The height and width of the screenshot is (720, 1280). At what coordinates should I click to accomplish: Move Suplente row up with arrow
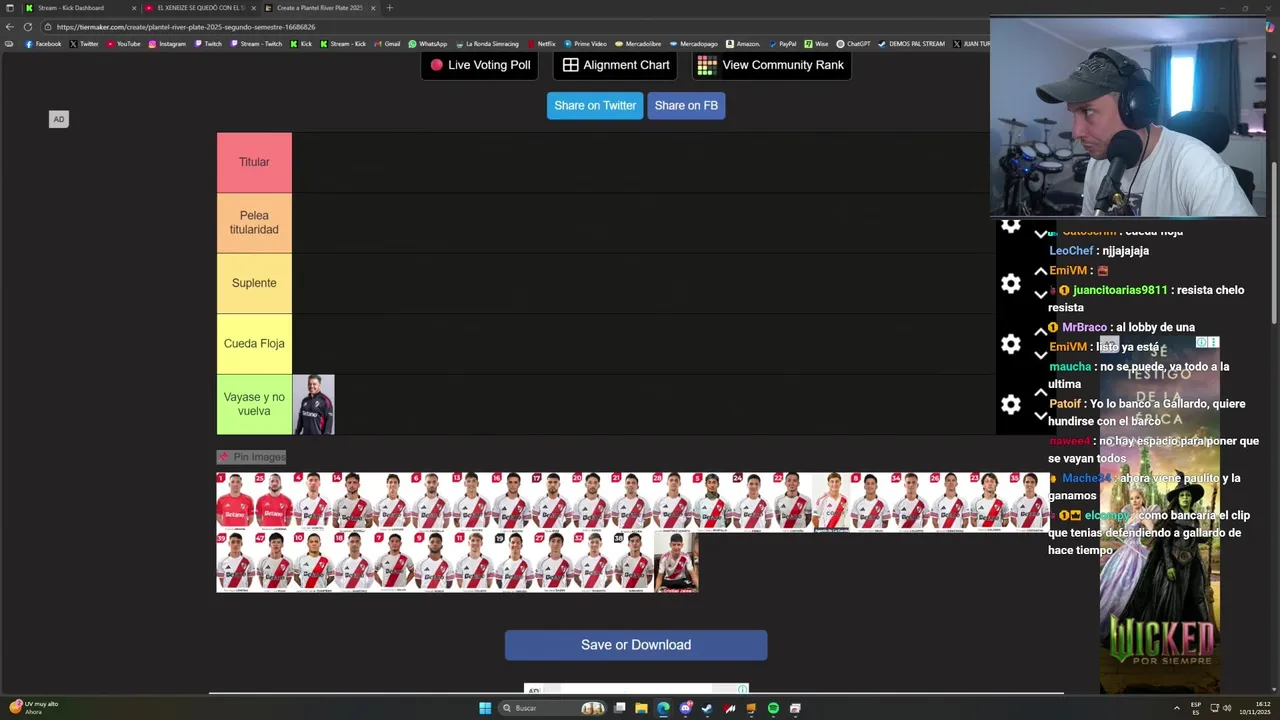(x=1041, y=272)
